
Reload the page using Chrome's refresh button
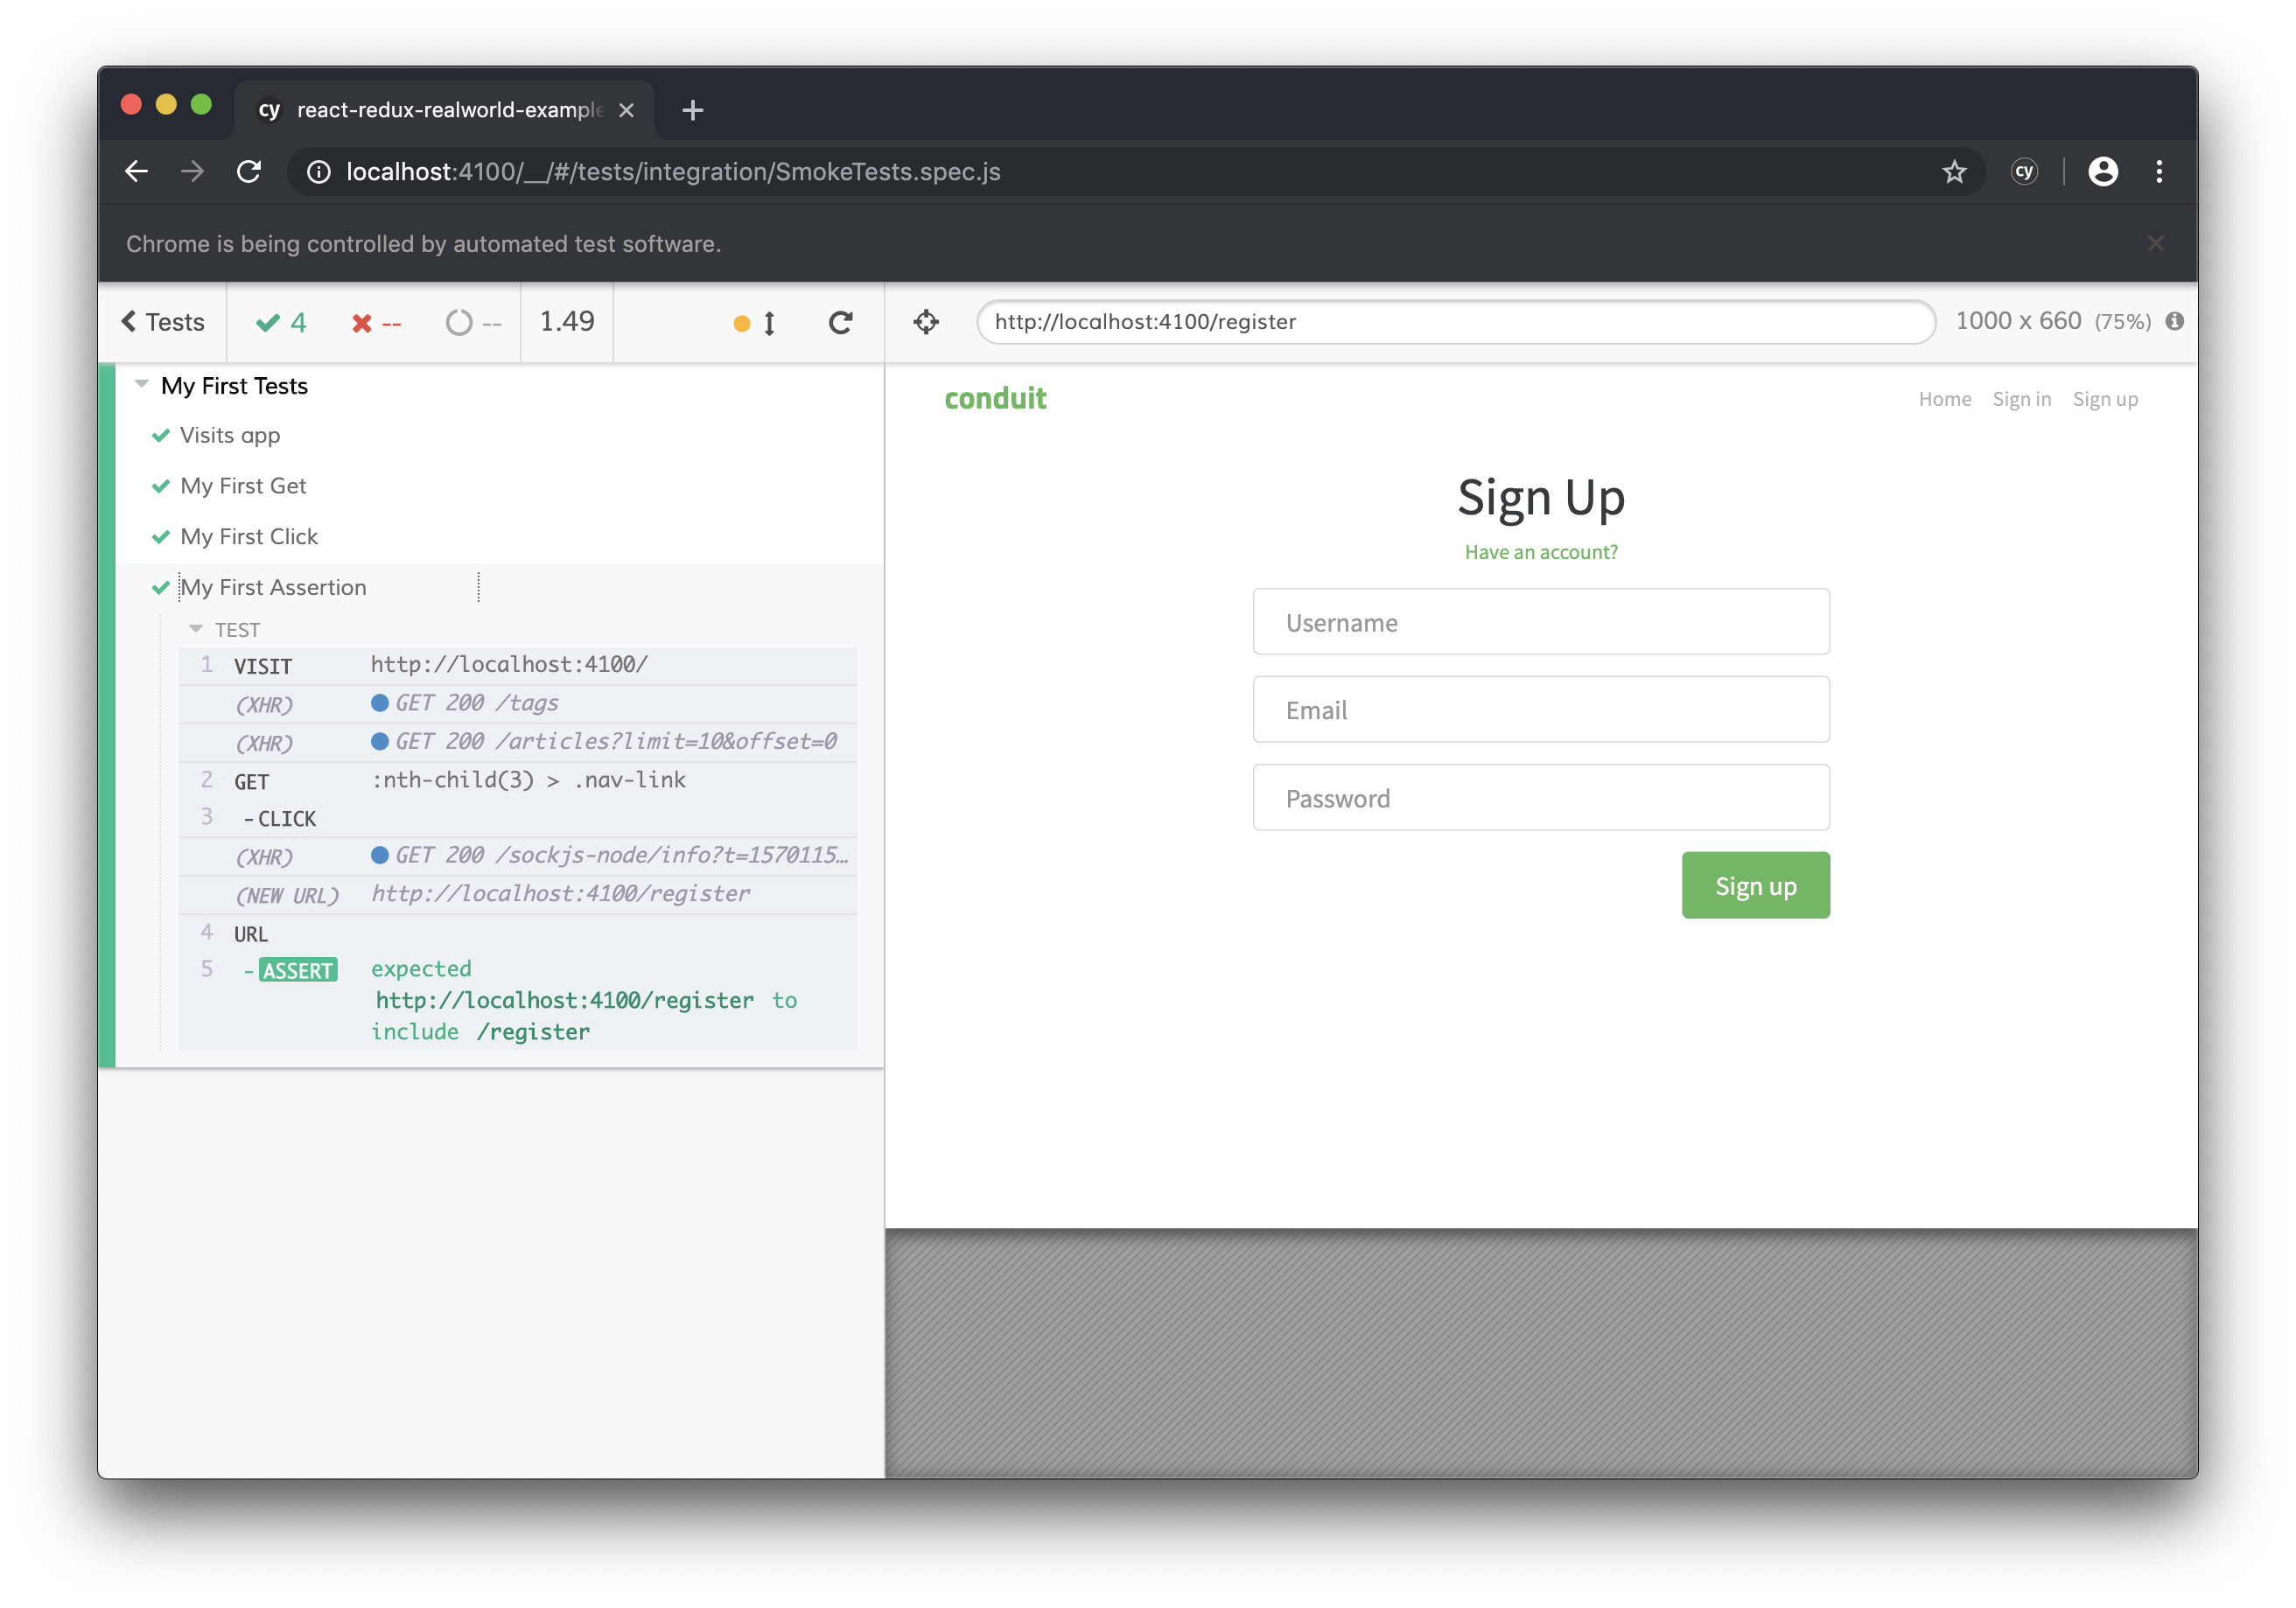[249, 172]
